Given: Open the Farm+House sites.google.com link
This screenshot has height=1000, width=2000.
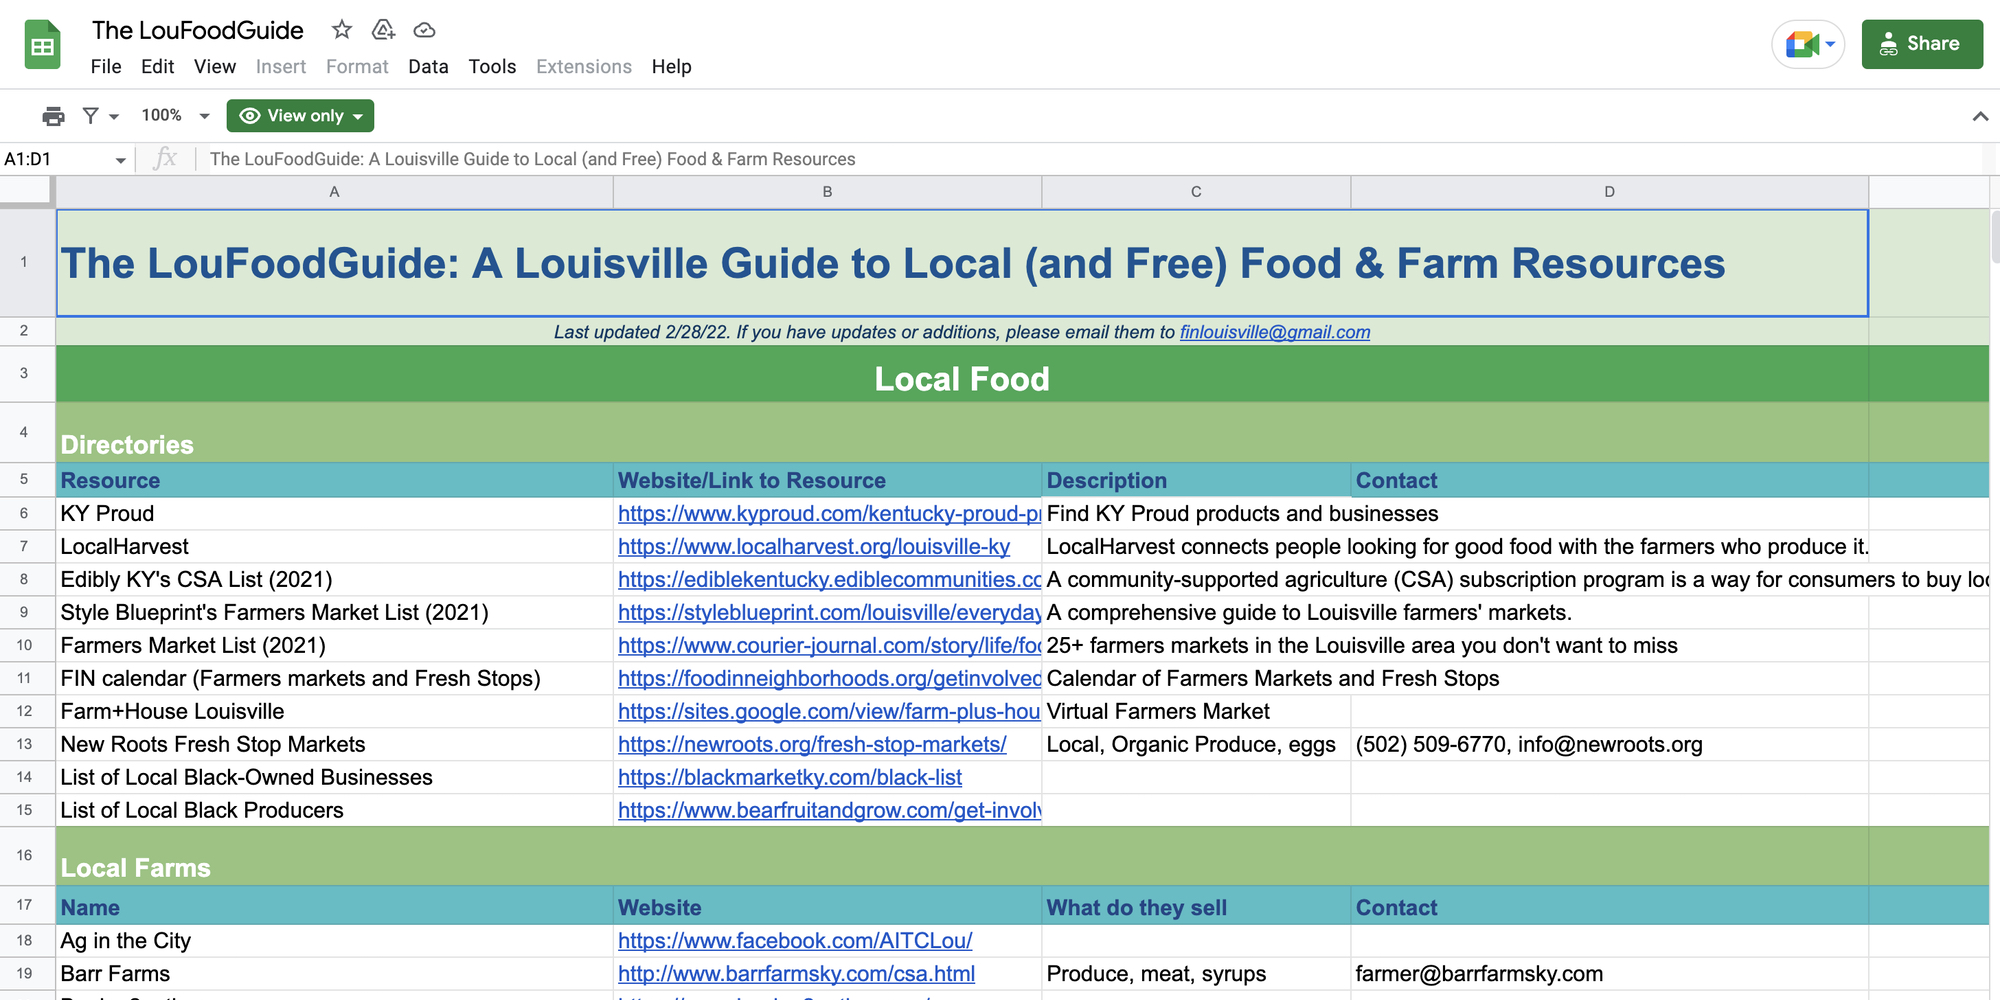Looking at the screenshot, I should [x=829, y=712].
